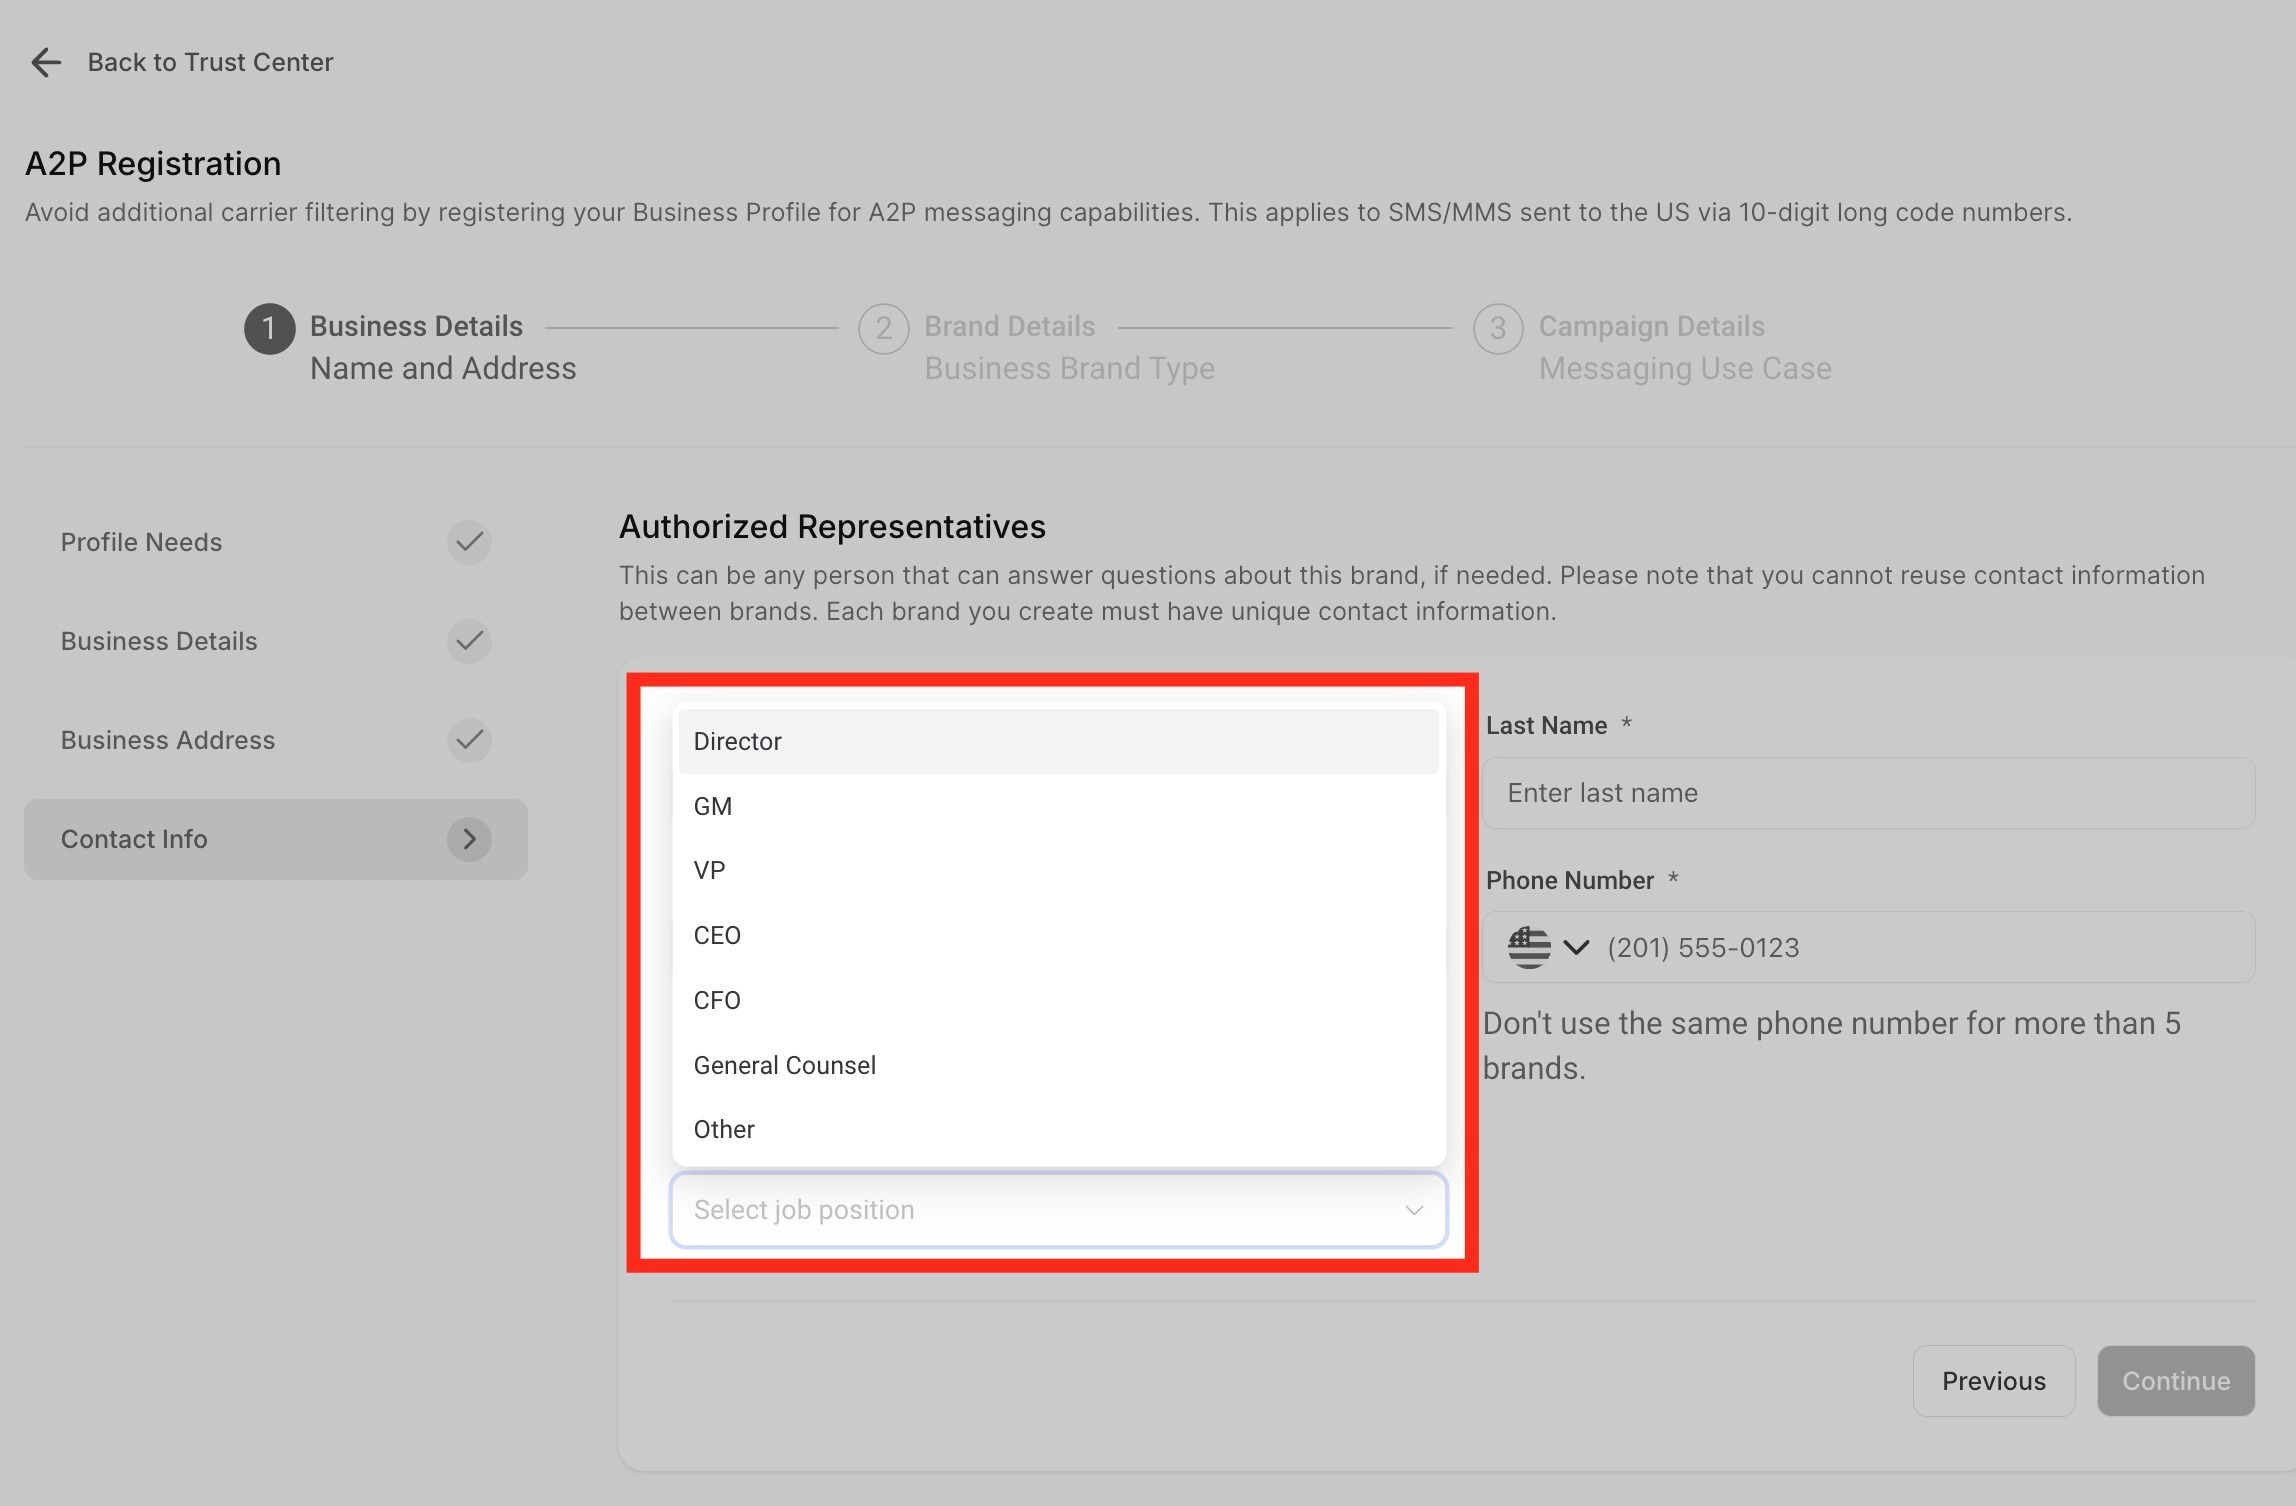Expand the phone country code chevron
This screenshot has width=2296, height=1506.
pos(1576,947)
